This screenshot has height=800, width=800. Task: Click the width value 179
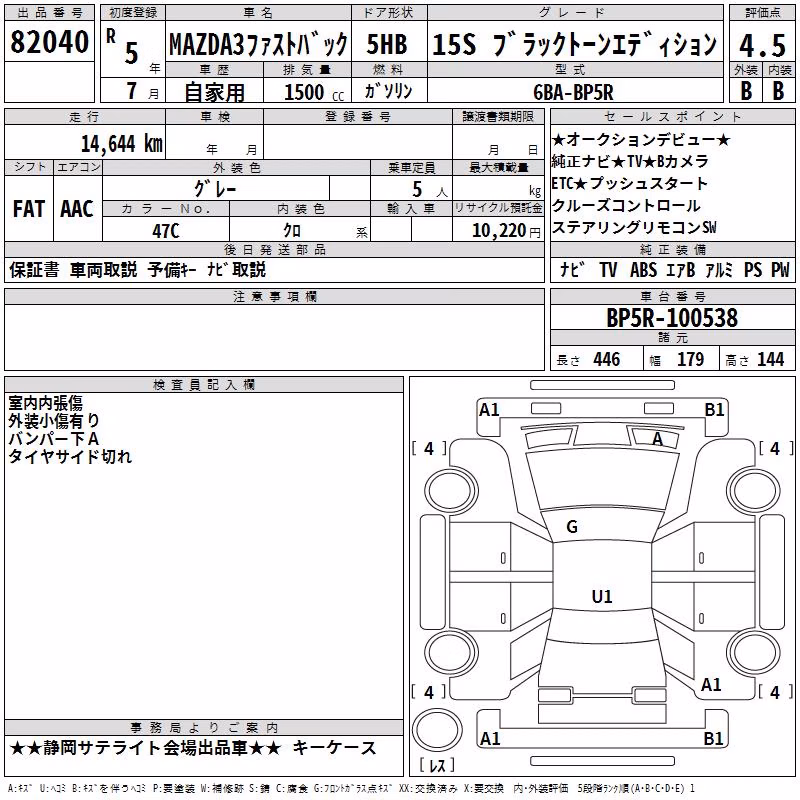690,360
